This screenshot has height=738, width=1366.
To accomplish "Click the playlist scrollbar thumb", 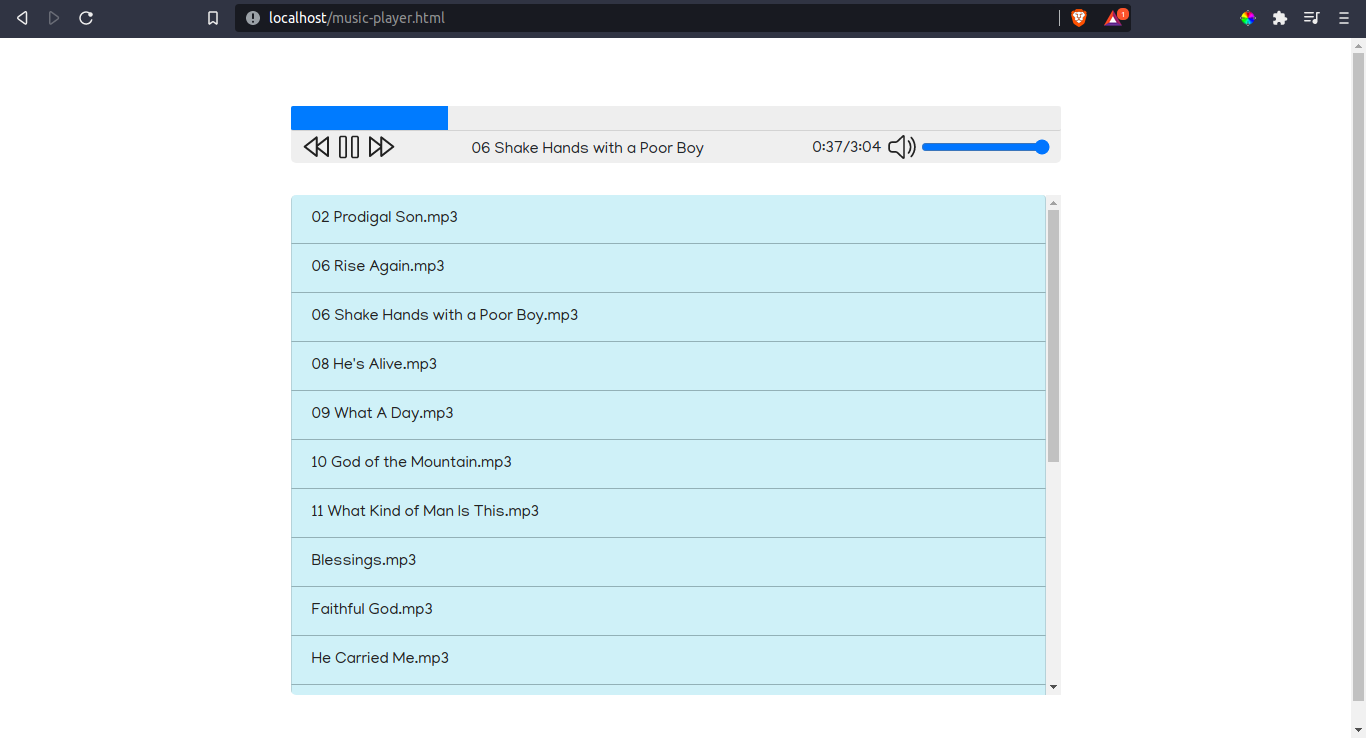I will [1053, 336].
